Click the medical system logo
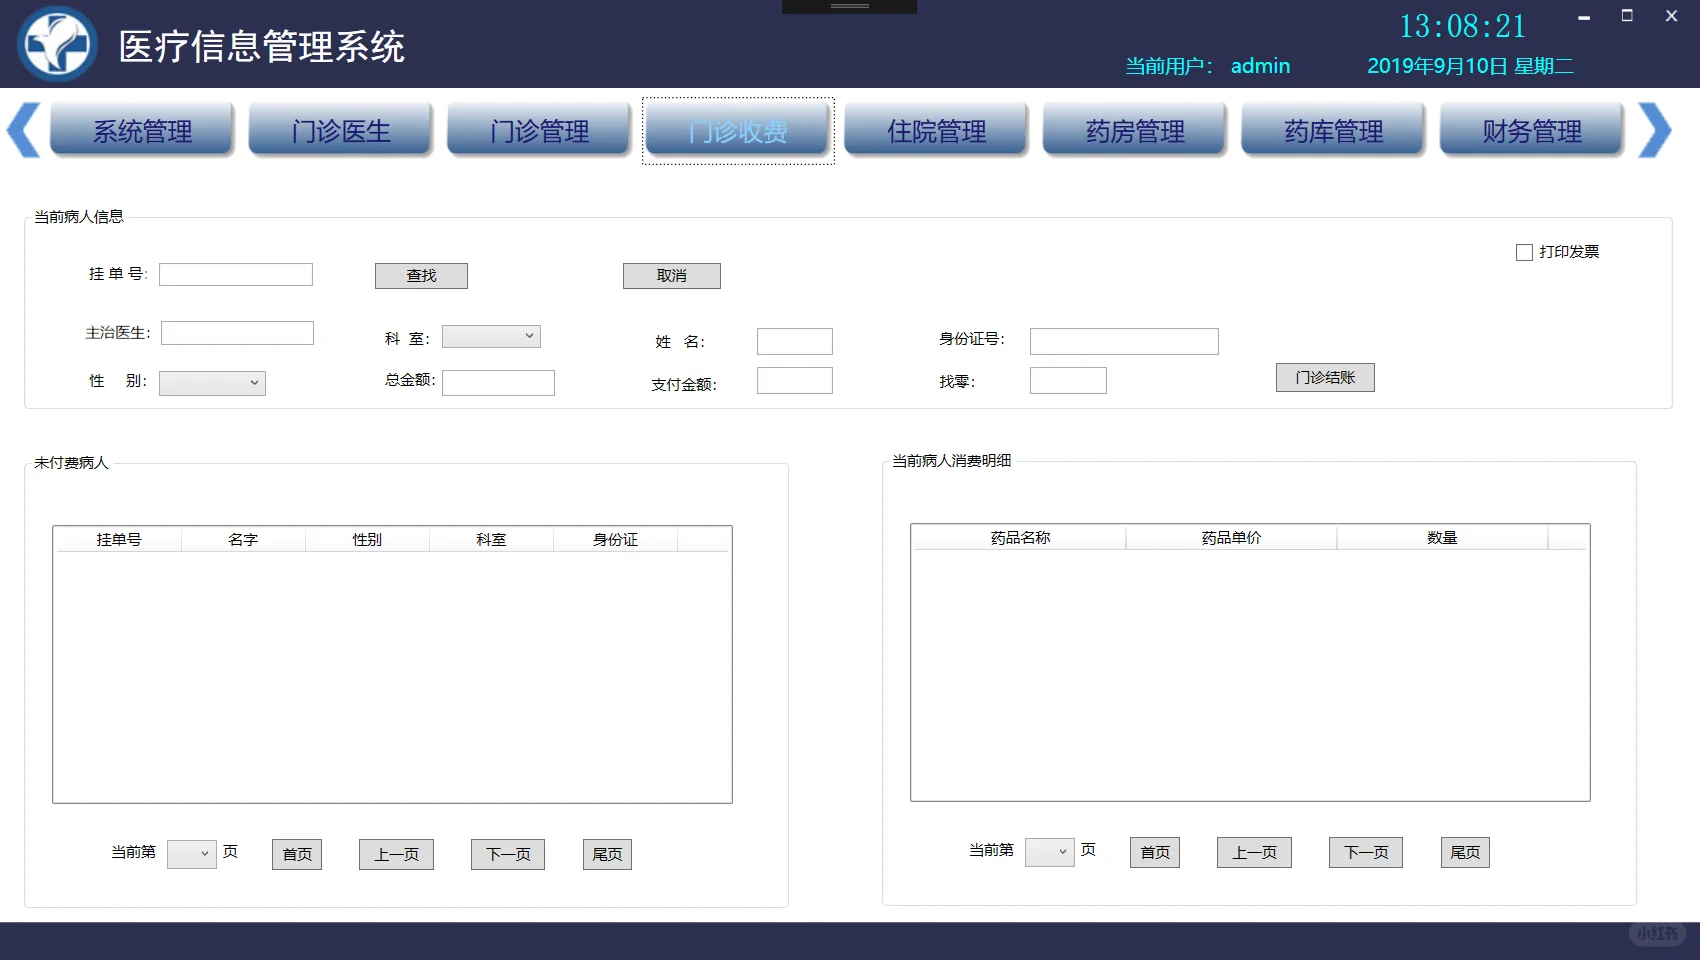 (59, 43)
